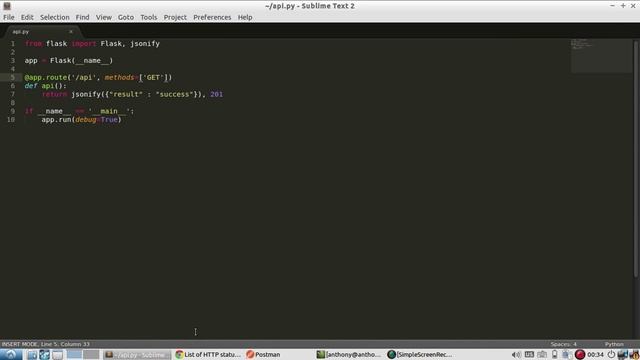The height and width of the screenshot is (360, 640).
Task: Click the US keyboard layout indicator
Action: pos(529,355)
